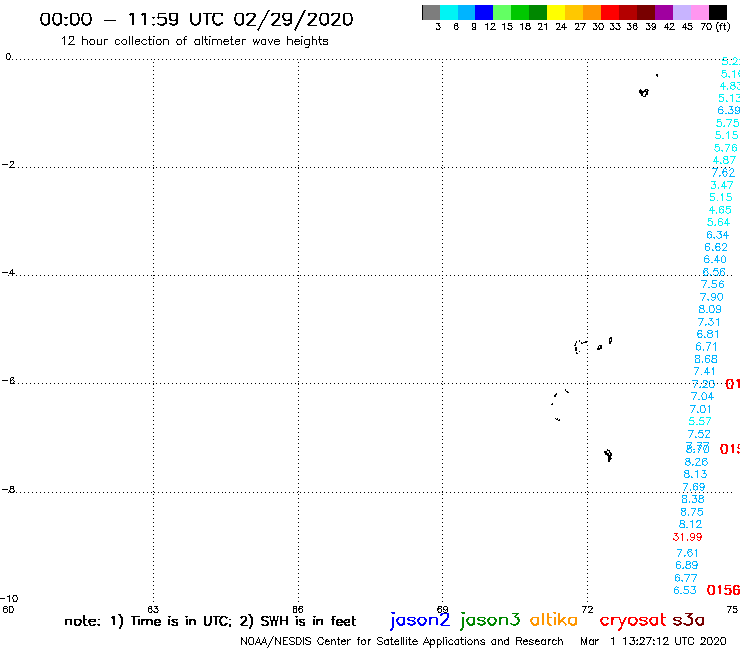Click the 5.57 wave height value

point(699,421)
